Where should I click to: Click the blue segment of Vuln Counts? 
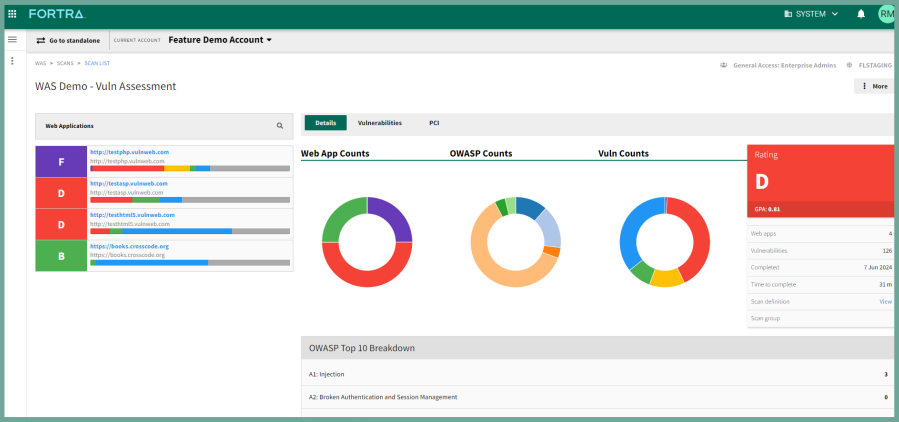point(632,229)
